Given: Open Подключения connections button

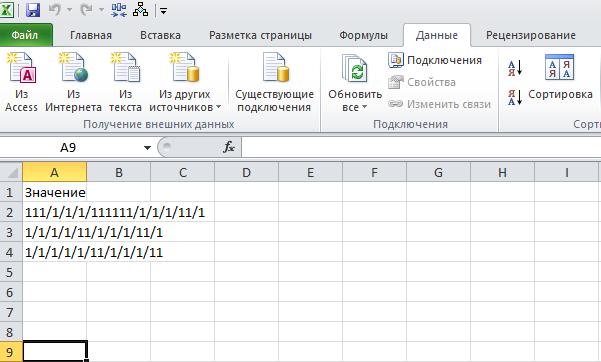Looking at the screenshot, I should coord(435,60).
